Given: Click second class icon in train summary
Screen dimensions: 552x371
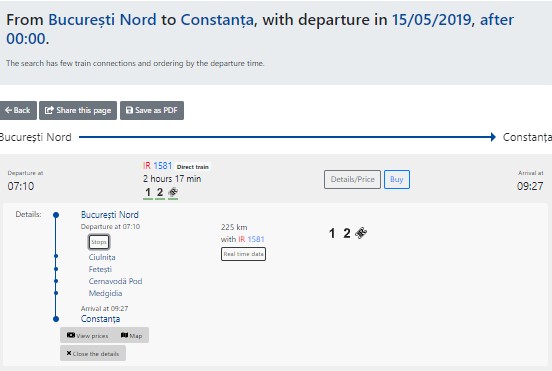Looking at the screenshot, I should point(160,192).
